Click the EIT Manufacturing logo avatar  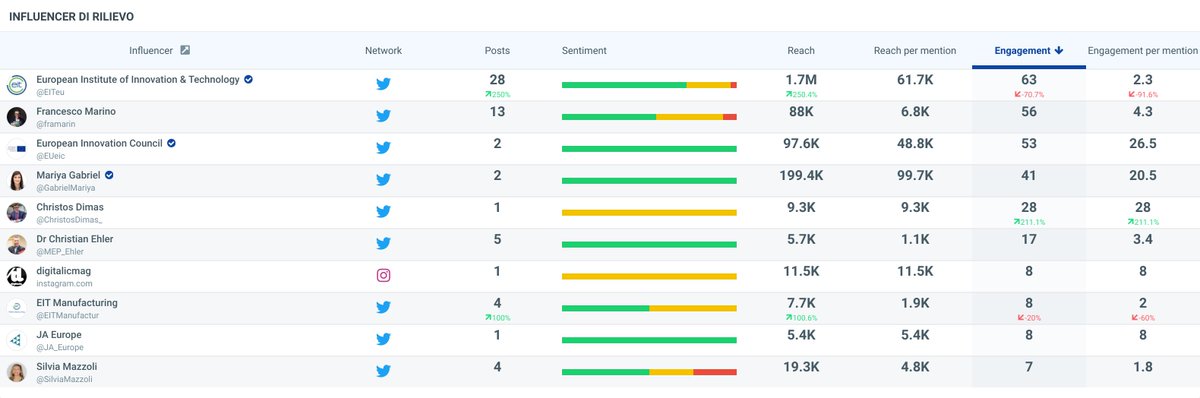point(16,308)
